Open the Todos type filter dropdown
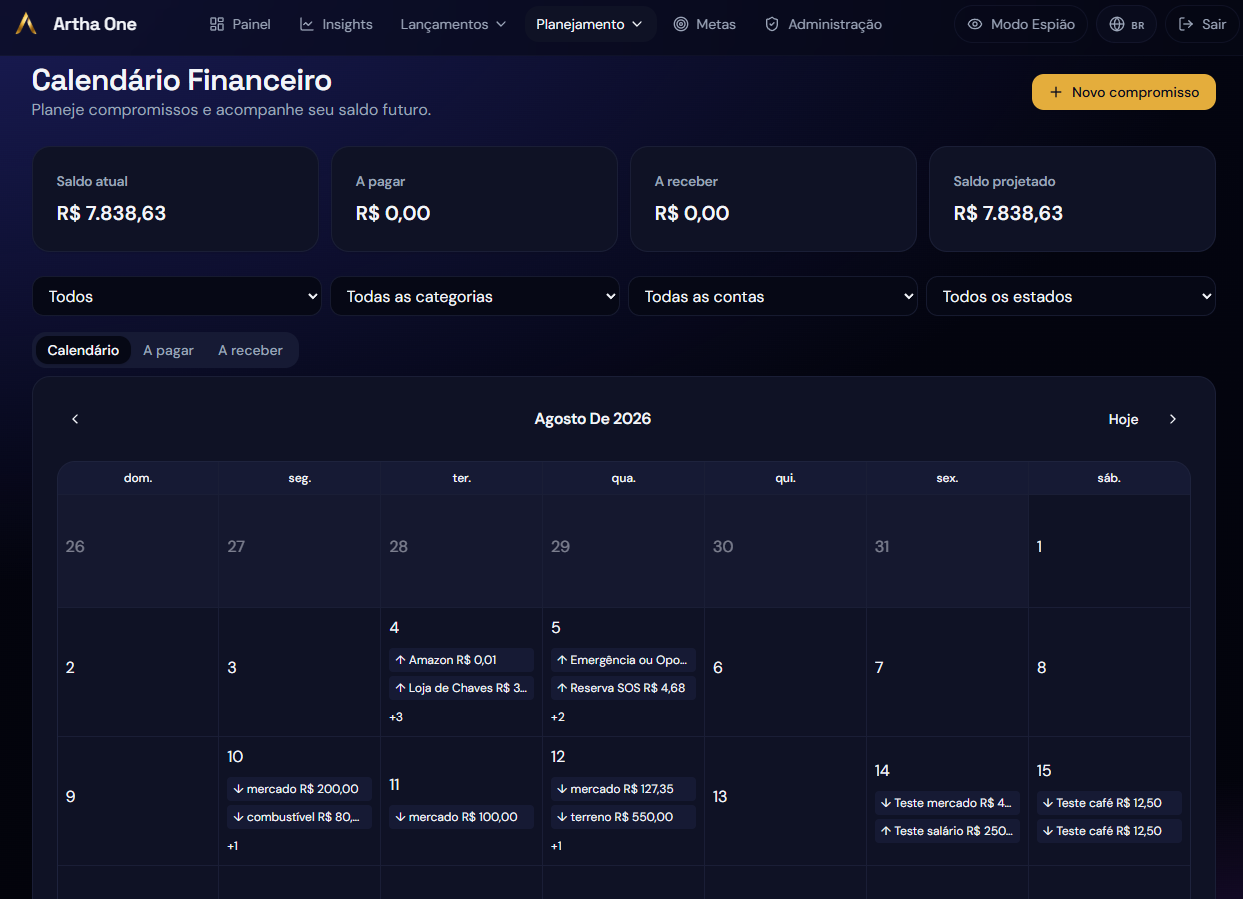1243x899 pixels. tap(177, 296)
